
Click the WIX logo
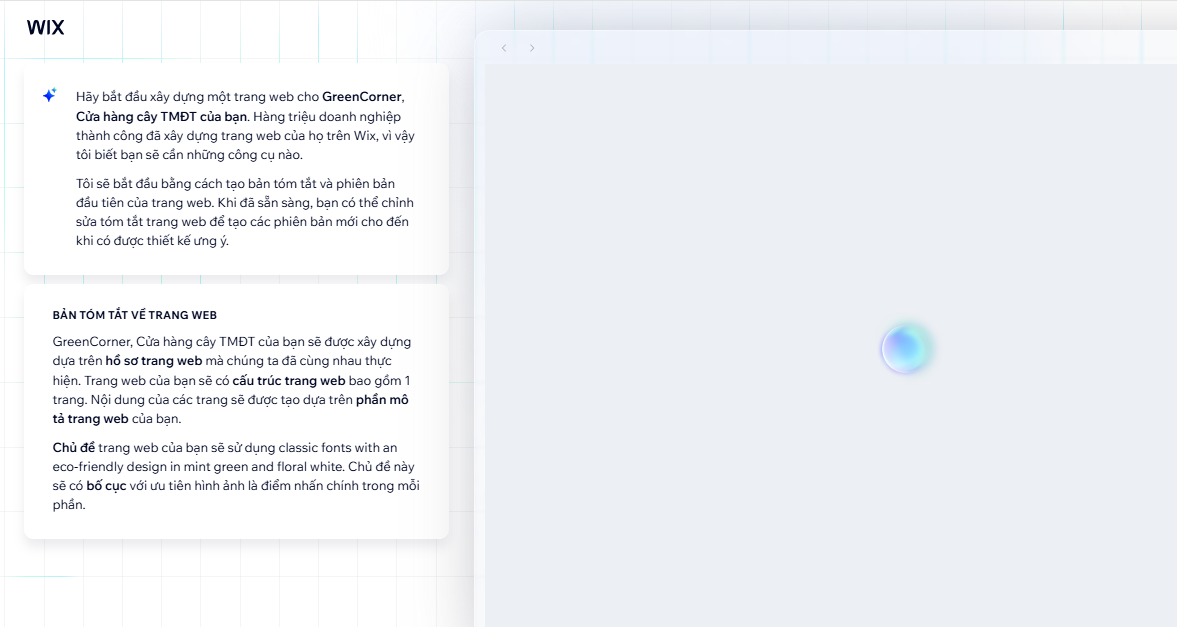pyautogui.click(x=45, y=28)
